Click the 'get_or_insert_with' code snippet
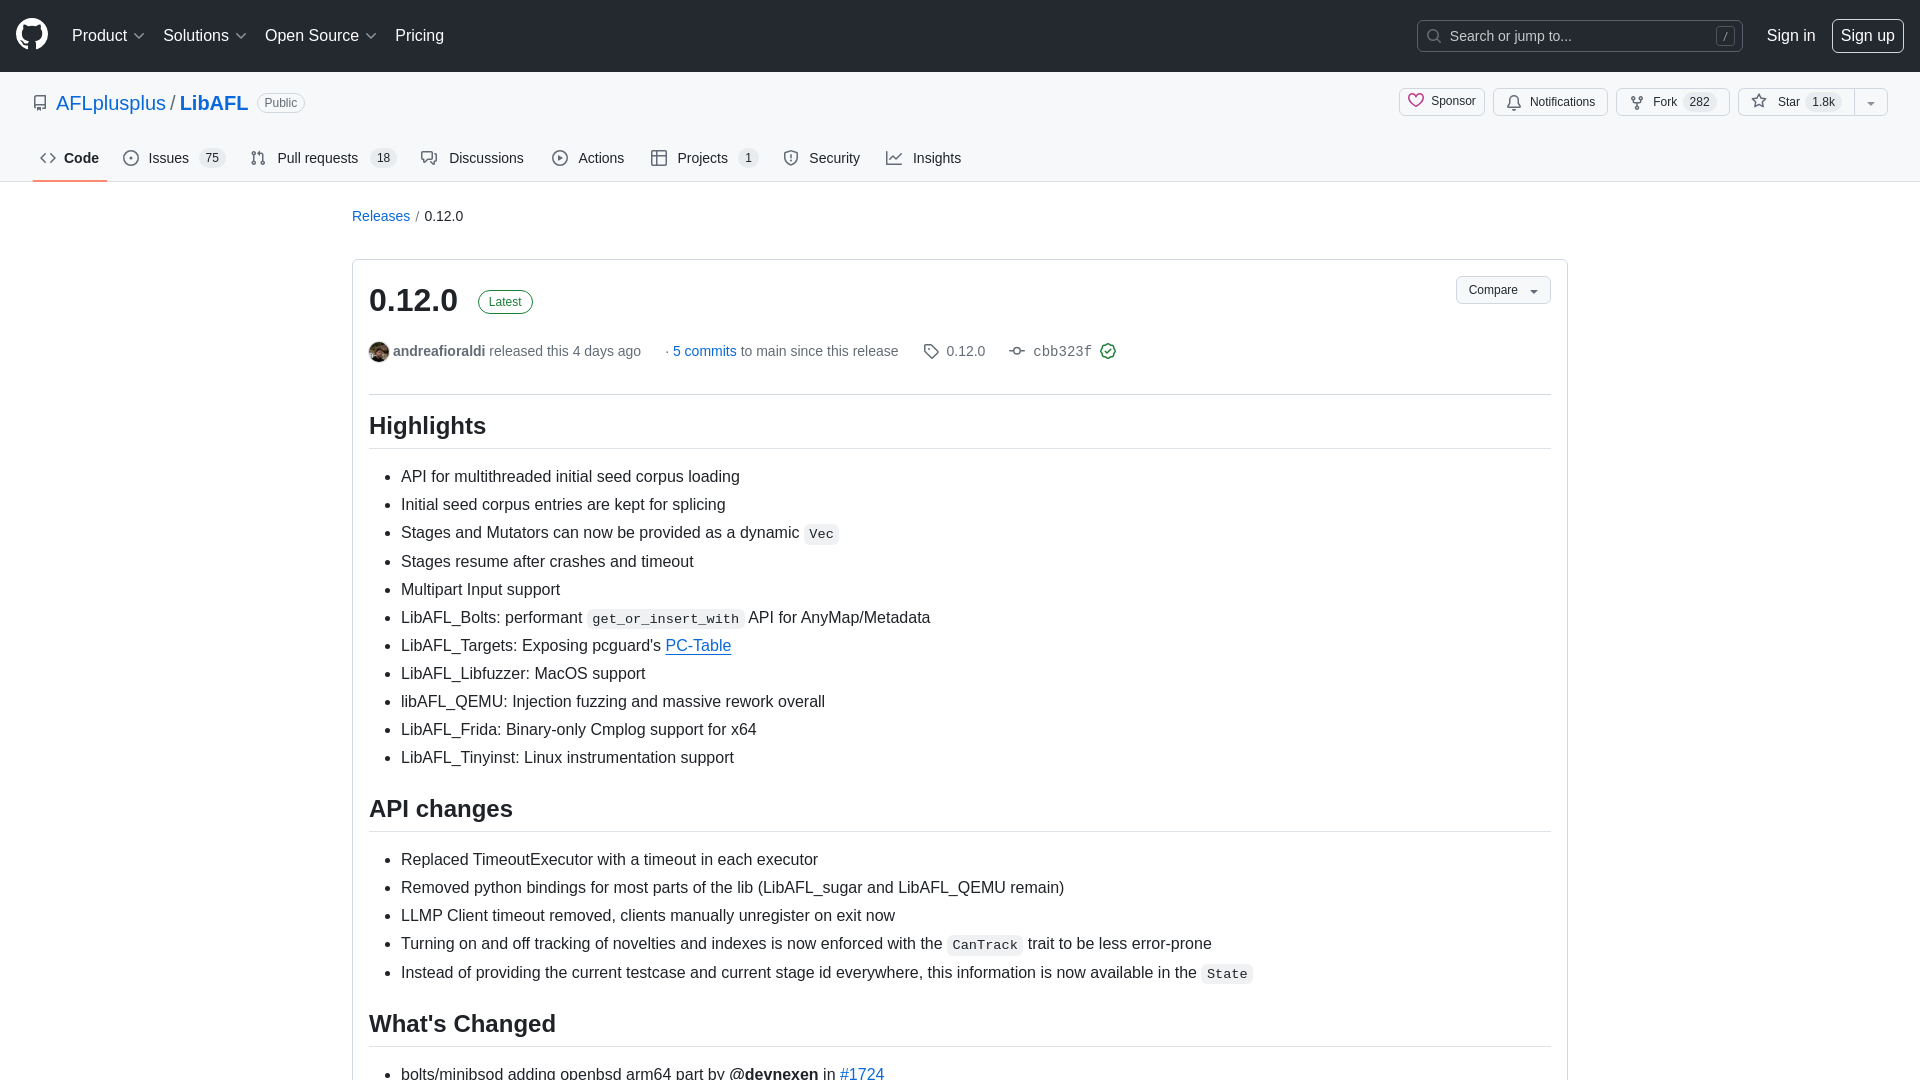The height and width of the screenshot is (1080, 1920). click(x=665, y=619)
